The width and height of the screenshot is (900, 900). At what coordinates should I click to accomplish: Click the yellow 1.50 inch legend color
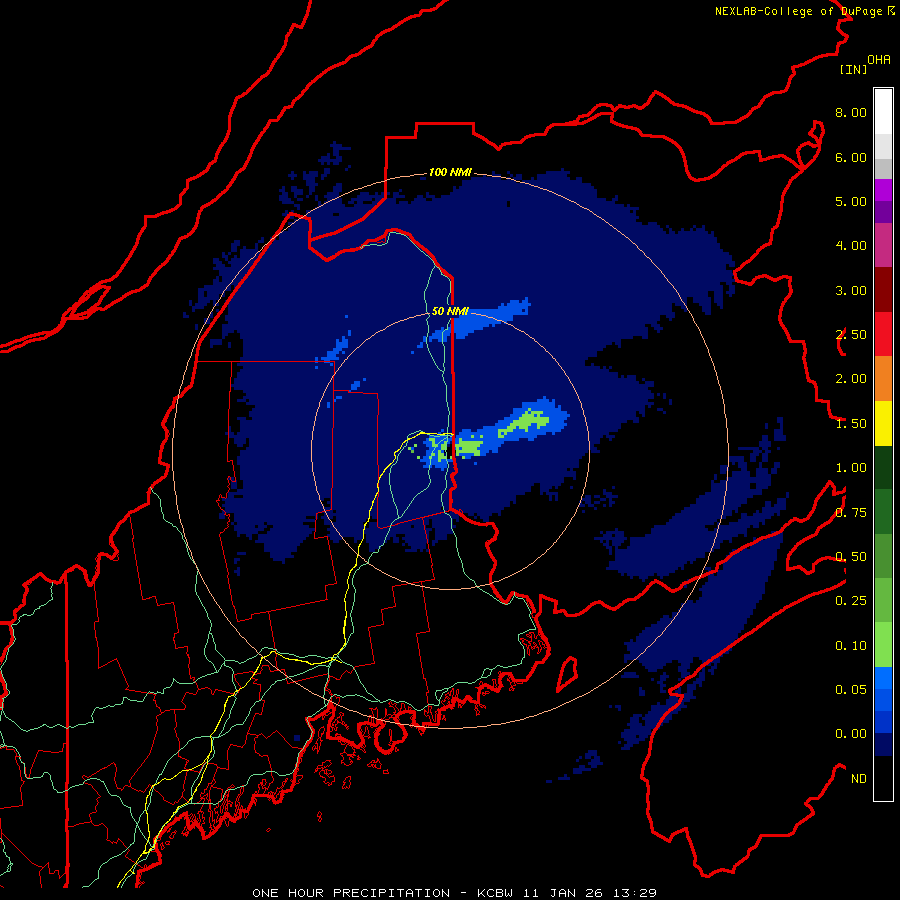click(x=883, y=423)
